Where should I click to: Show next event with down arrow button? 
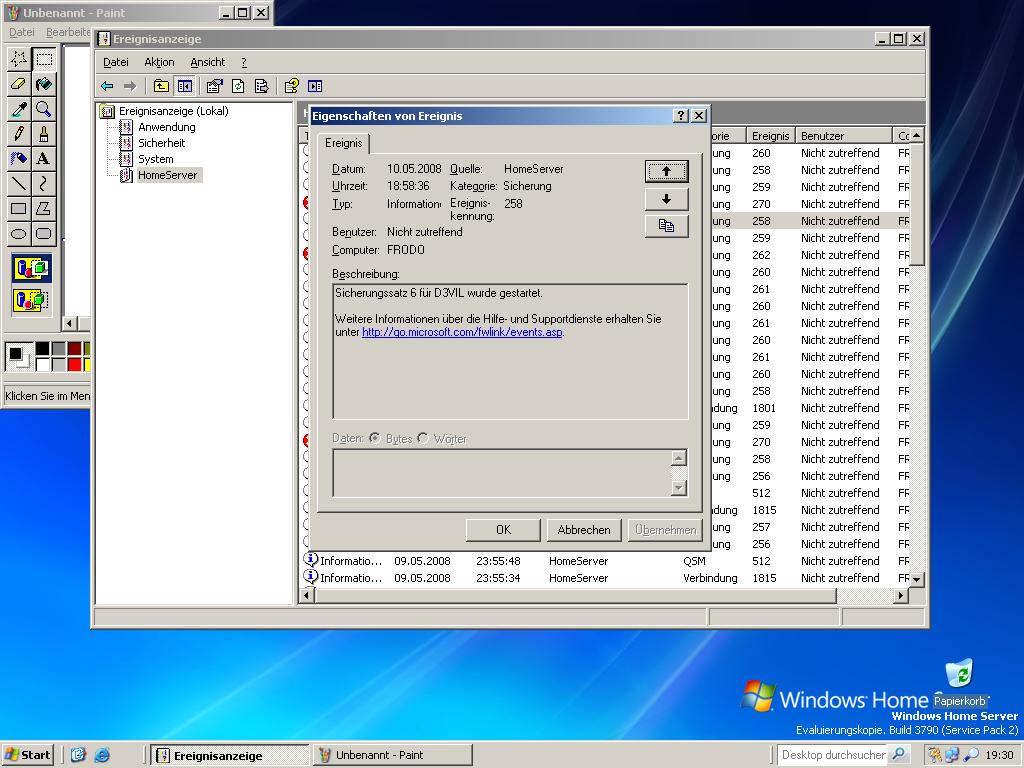[666, 199]
